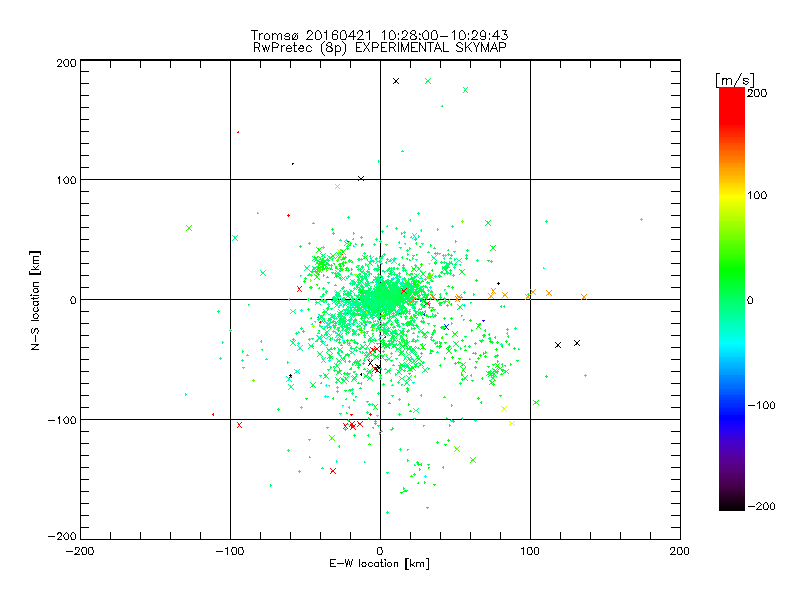Click the 0 tick label on E-W axis
800x600 pixels.
click(380, 552)
